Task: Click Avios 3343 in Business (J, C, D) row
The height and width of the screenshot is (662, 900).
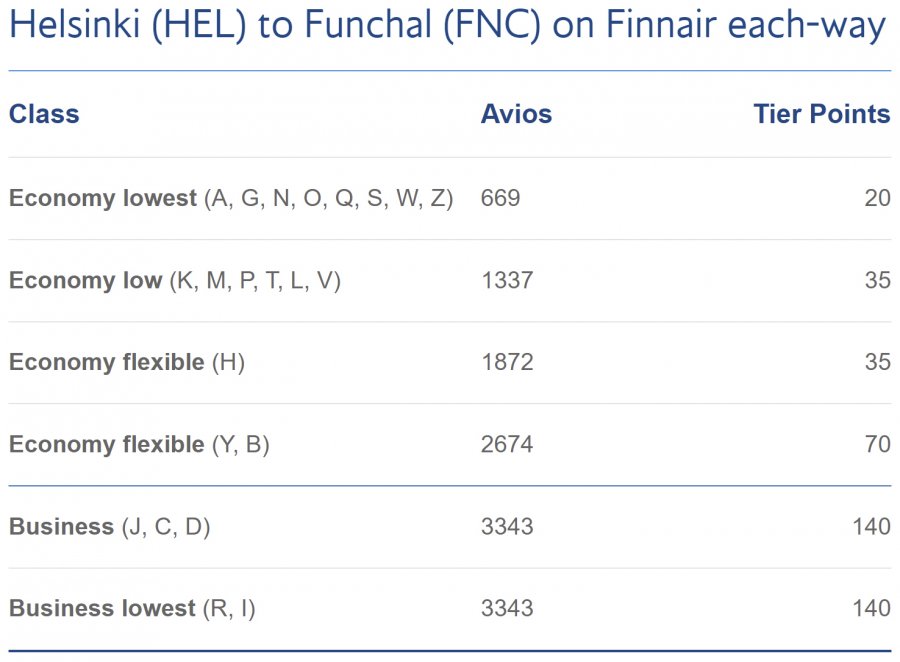Action: click(507, 526)
